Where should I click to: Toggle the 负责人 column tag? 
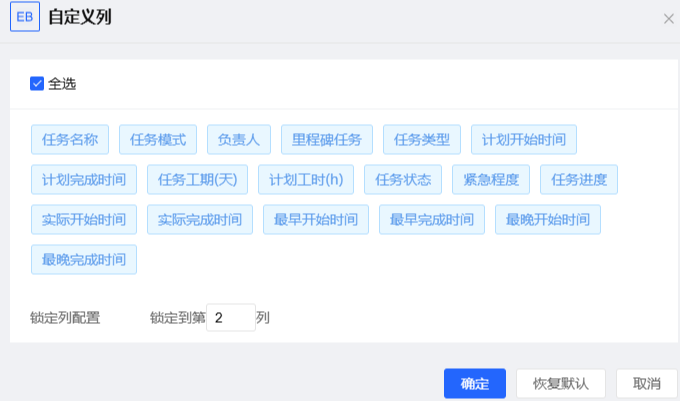(239, 140)
